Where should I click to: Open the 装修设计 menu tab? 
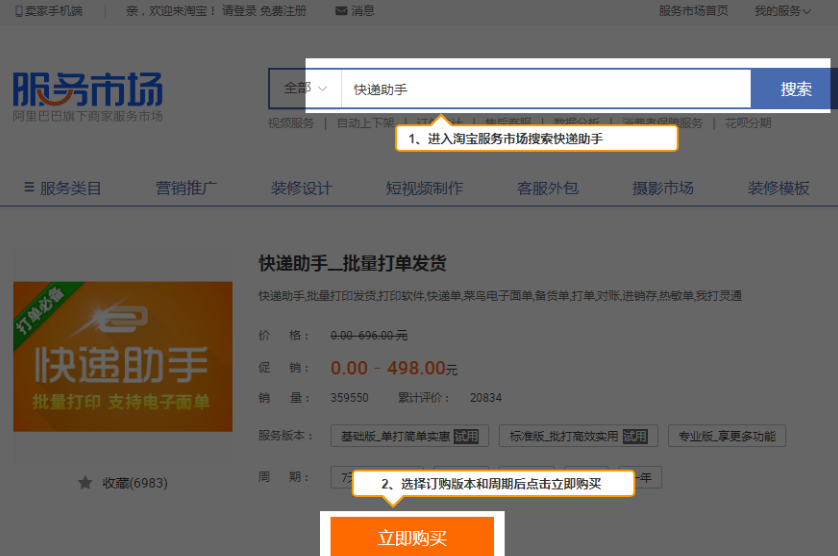click(301, 188)
